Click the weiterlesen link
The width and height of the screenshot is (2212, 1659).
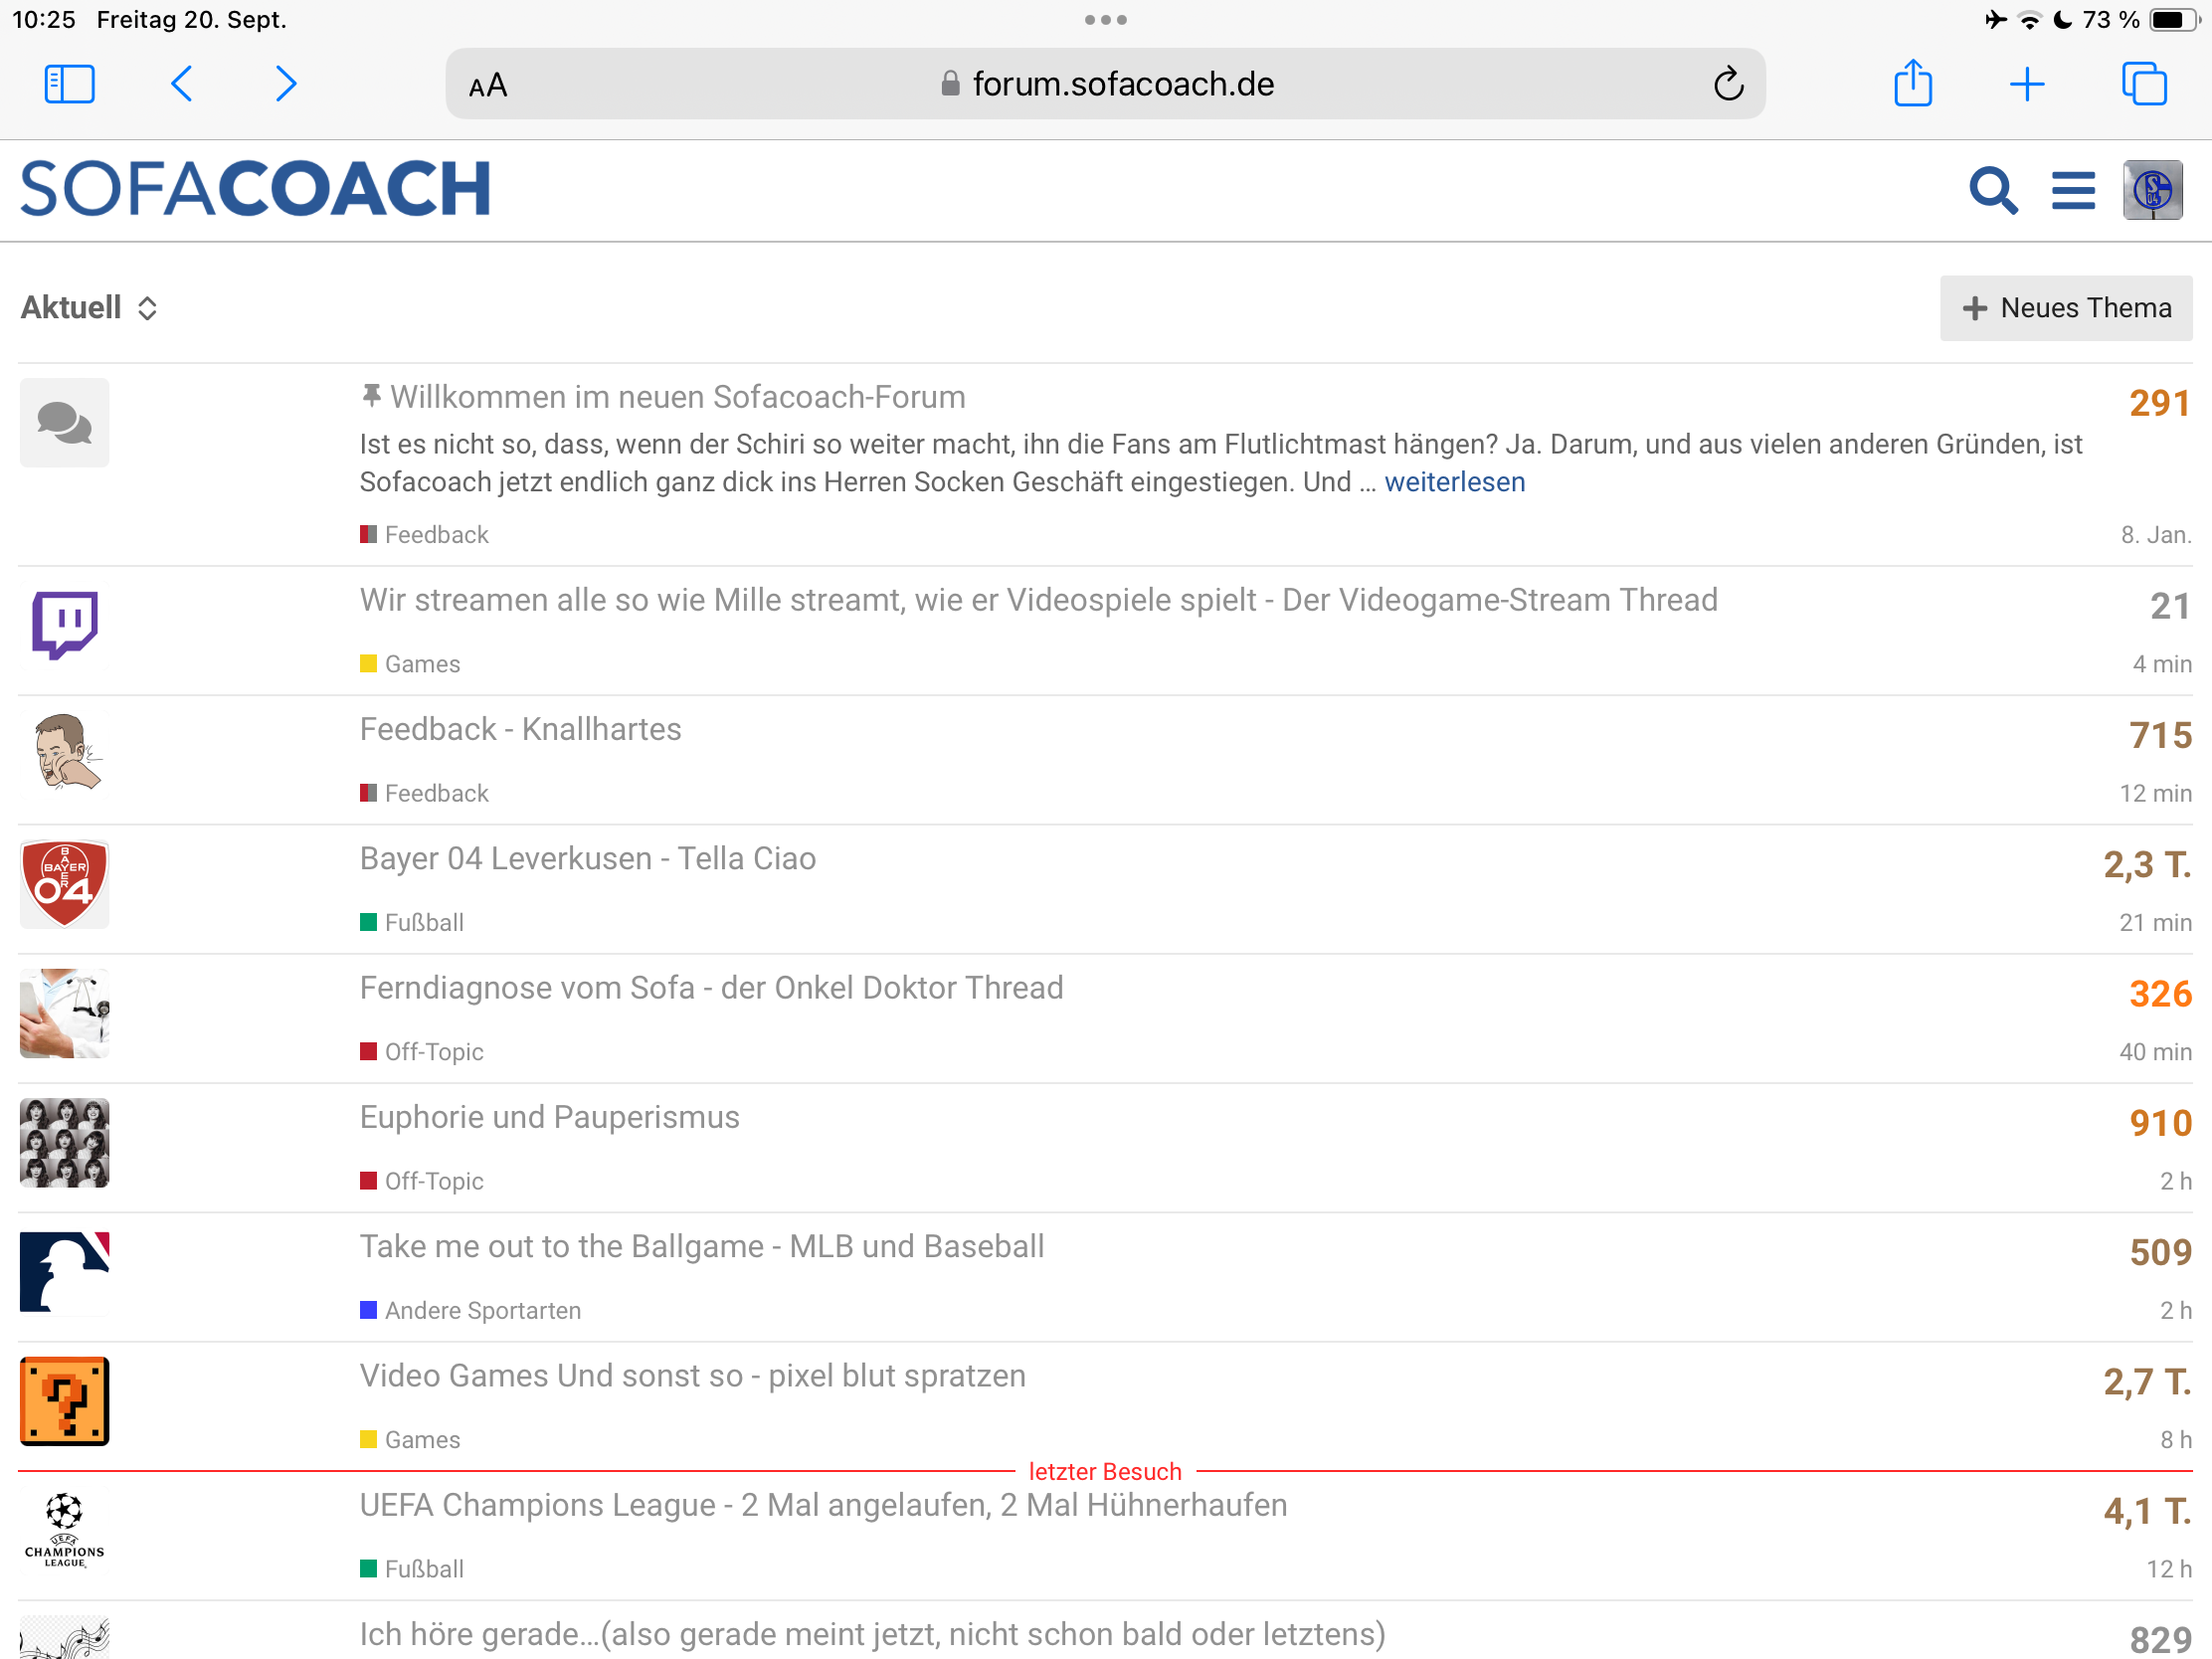pyautogui.click(x=1454, y=482)
